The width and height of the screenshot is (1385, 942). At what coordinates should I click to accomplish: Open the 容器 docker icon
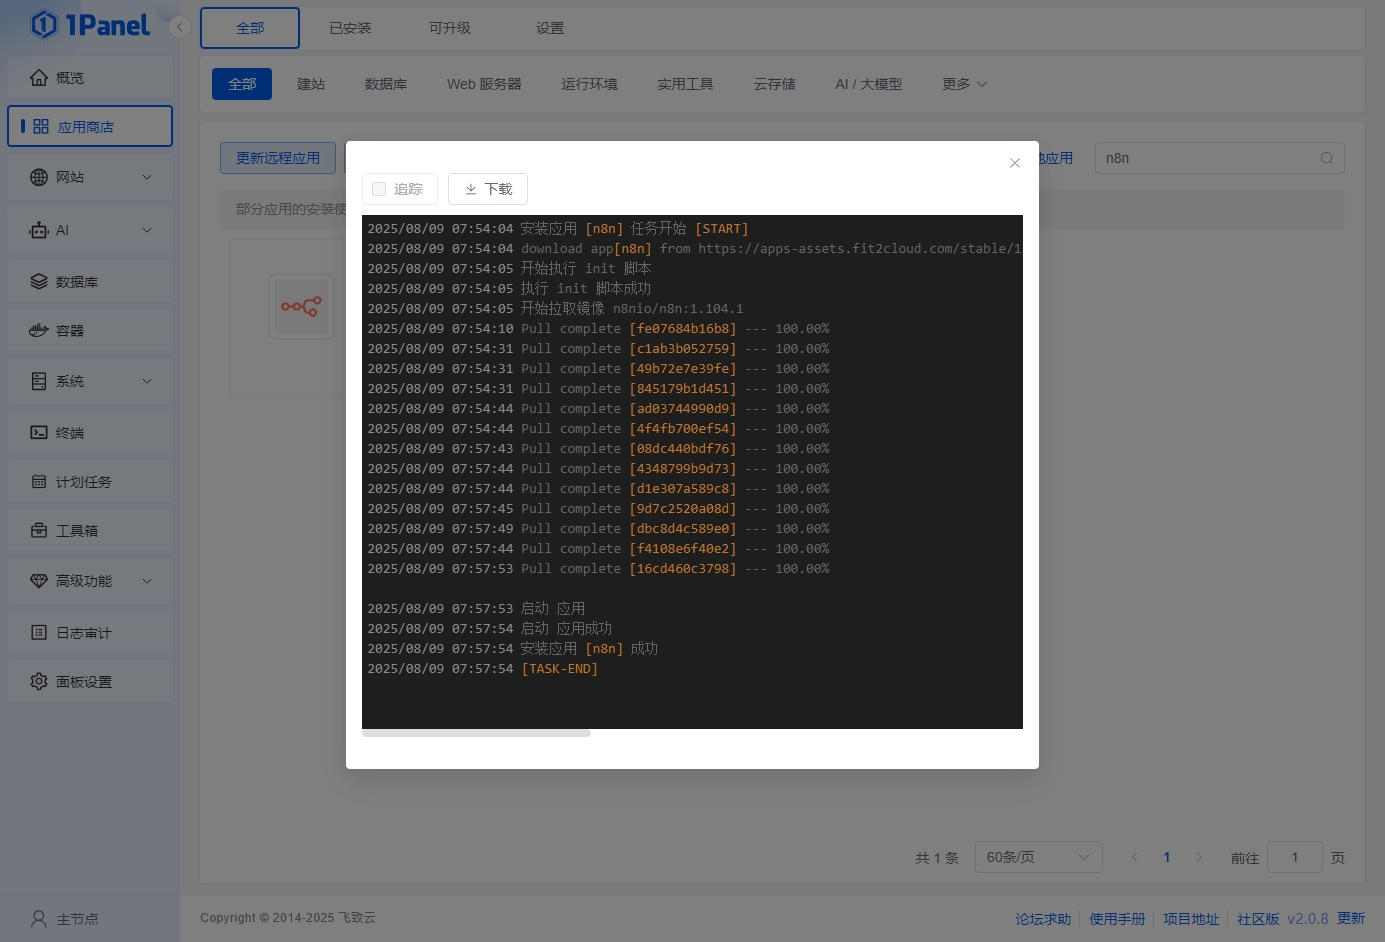tap(39, 330)
